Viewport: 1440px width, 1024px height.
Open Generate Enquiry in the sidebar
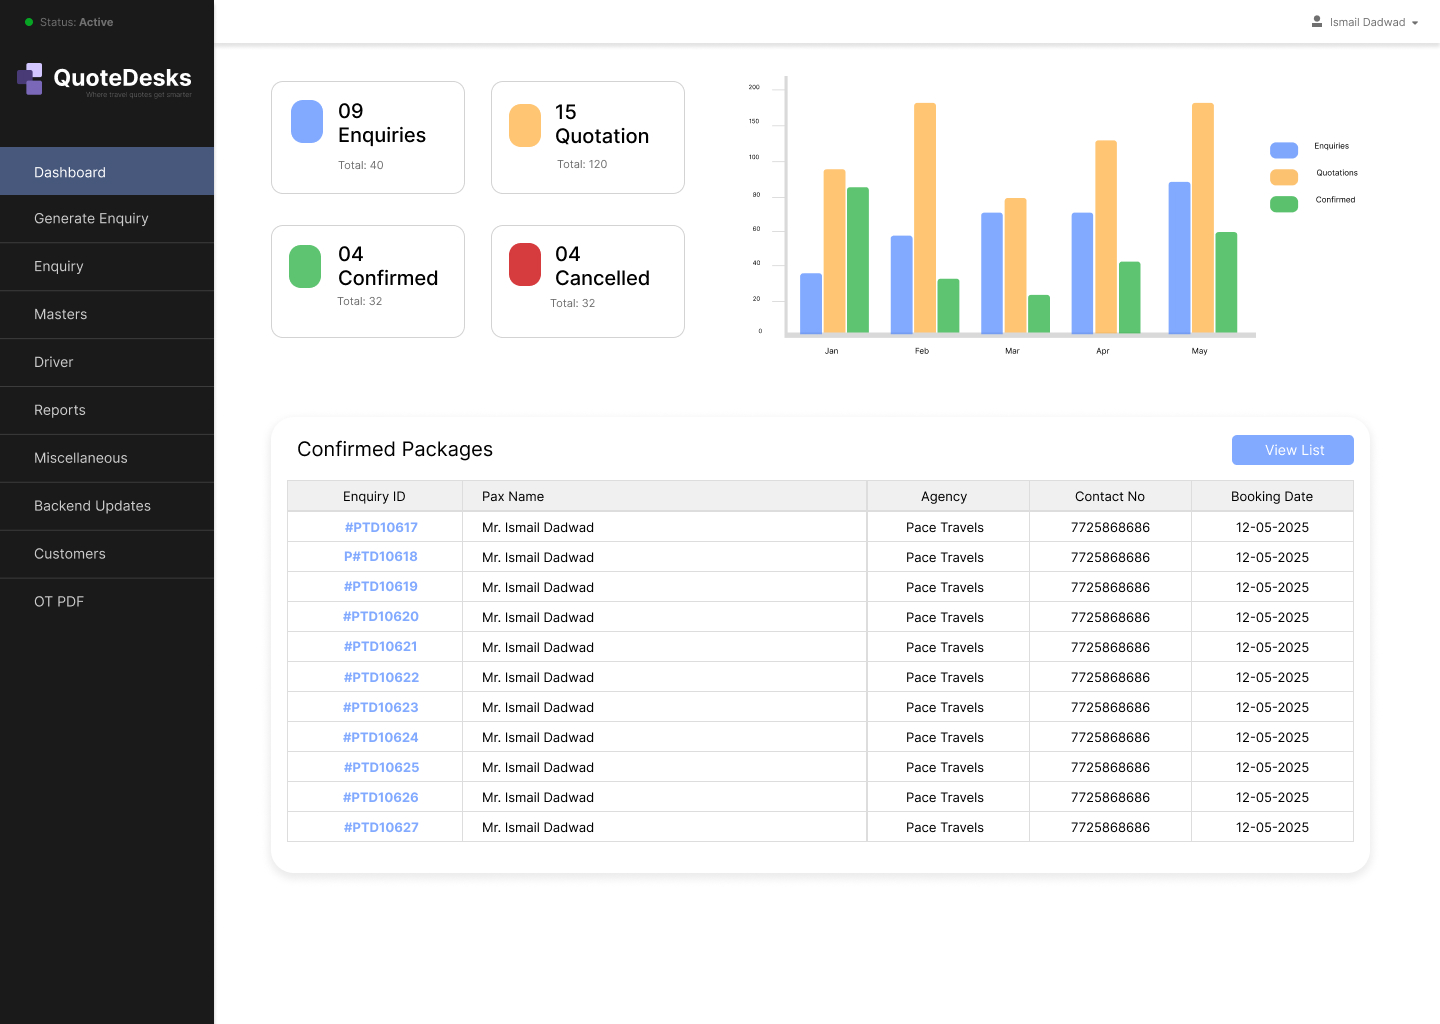(x=107, y=219)
